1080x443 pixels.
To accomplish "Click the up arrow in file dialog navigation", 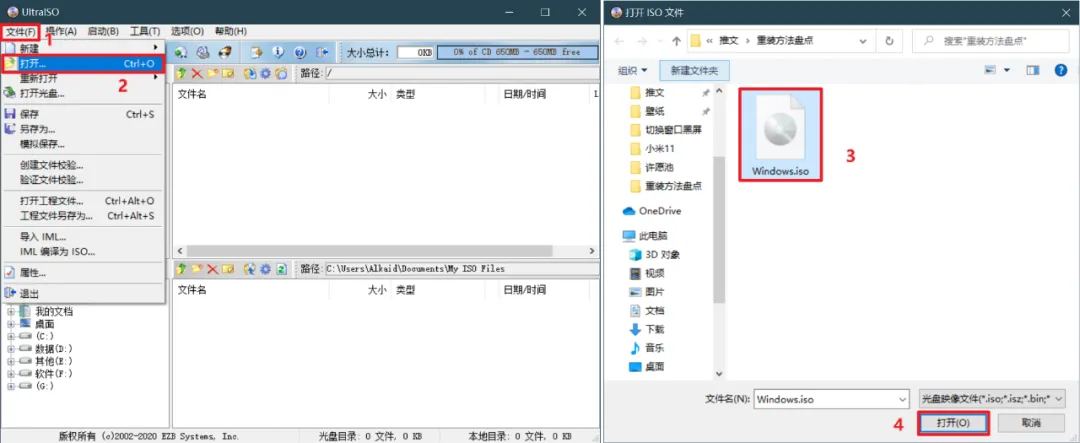I will coord(677,41).
